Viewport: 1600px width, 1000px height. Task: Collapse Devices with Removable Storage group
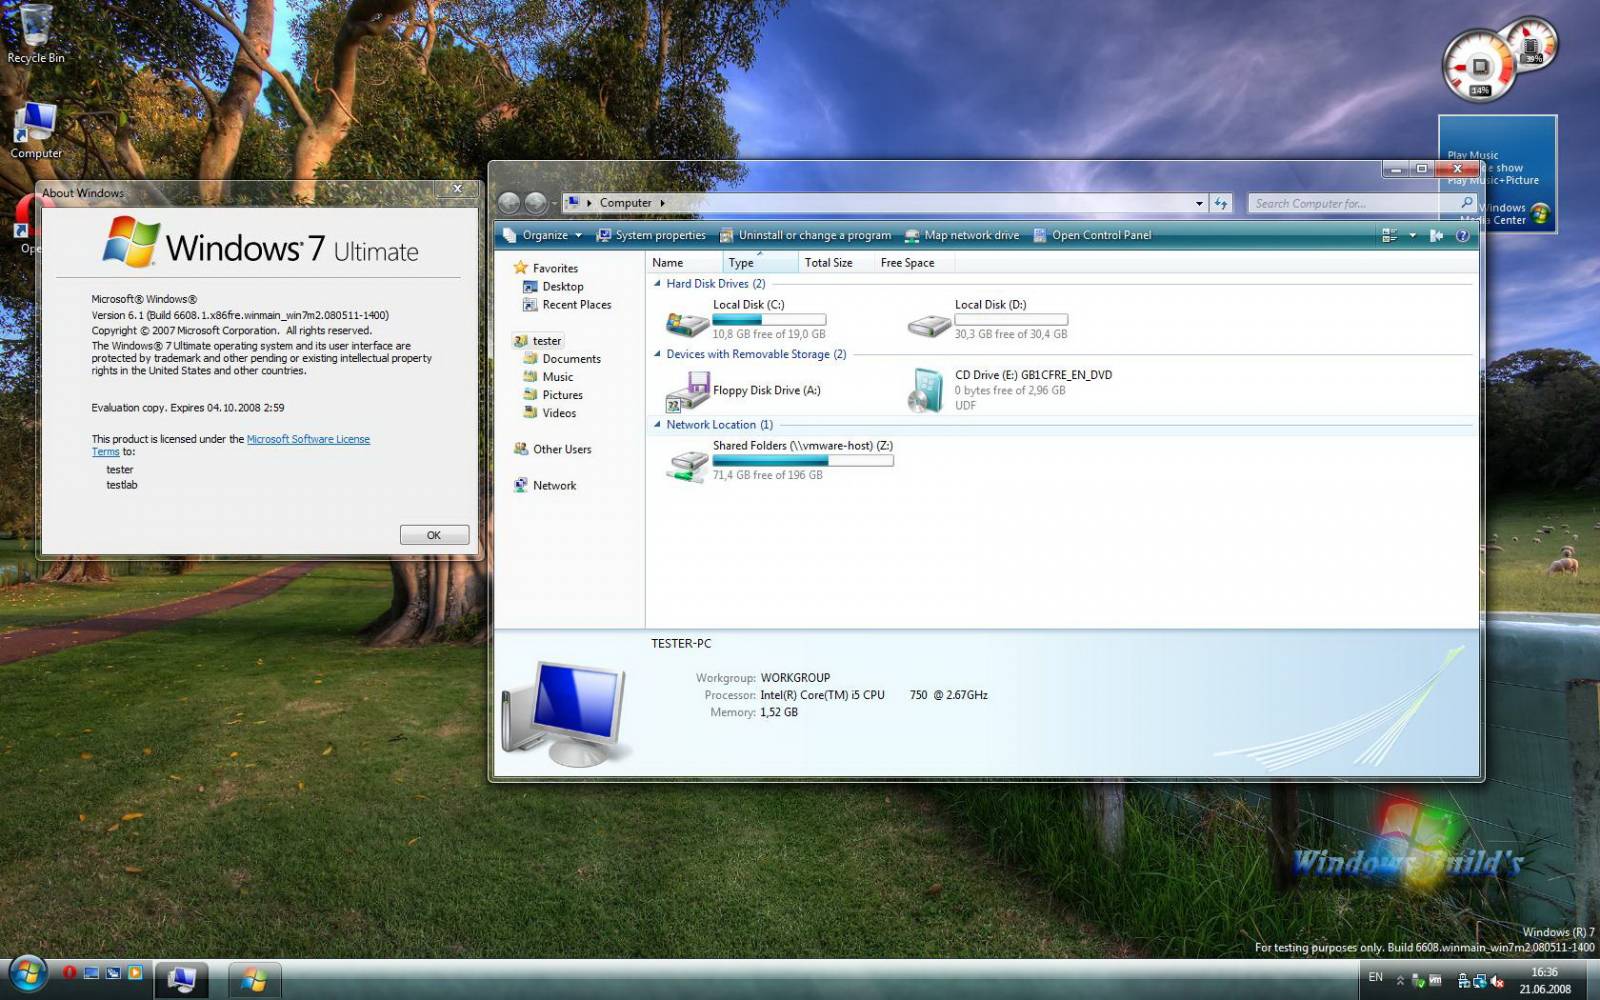(x=657, y=354)
